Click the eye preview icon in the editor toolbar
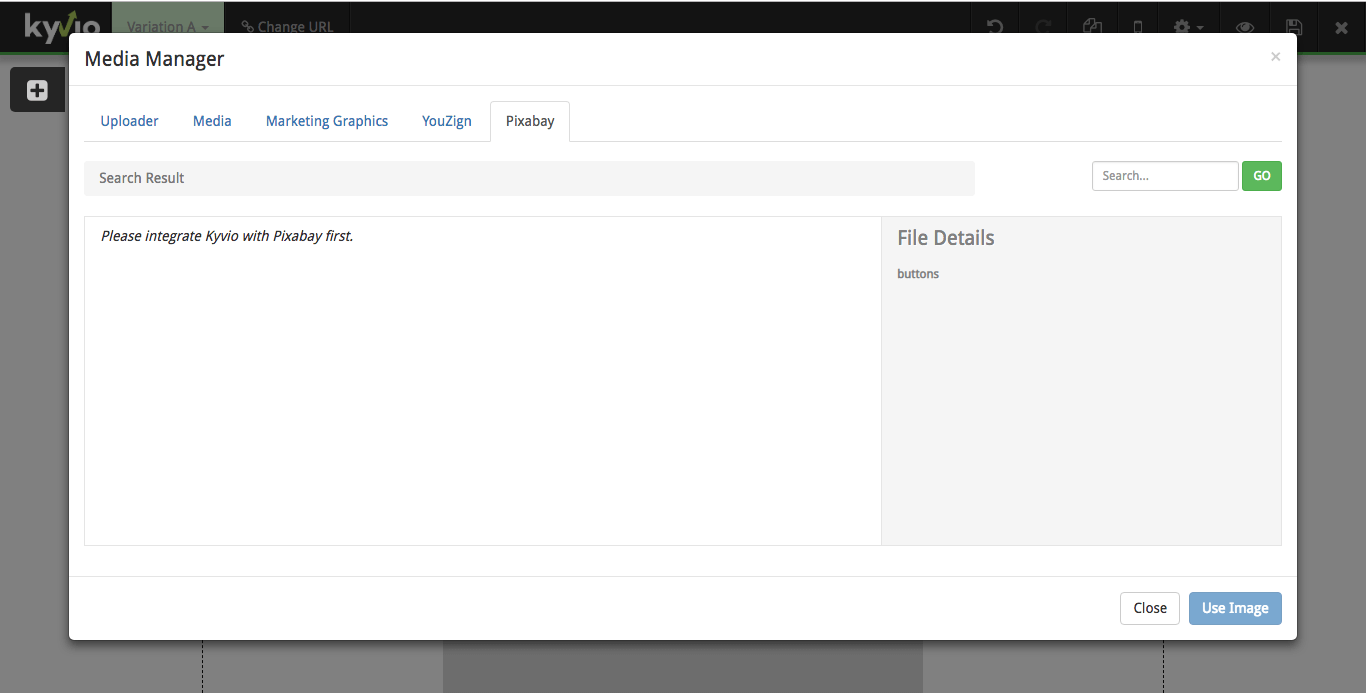Image resolution: width=1366 pixels, height=693 pixels. 1245,27
